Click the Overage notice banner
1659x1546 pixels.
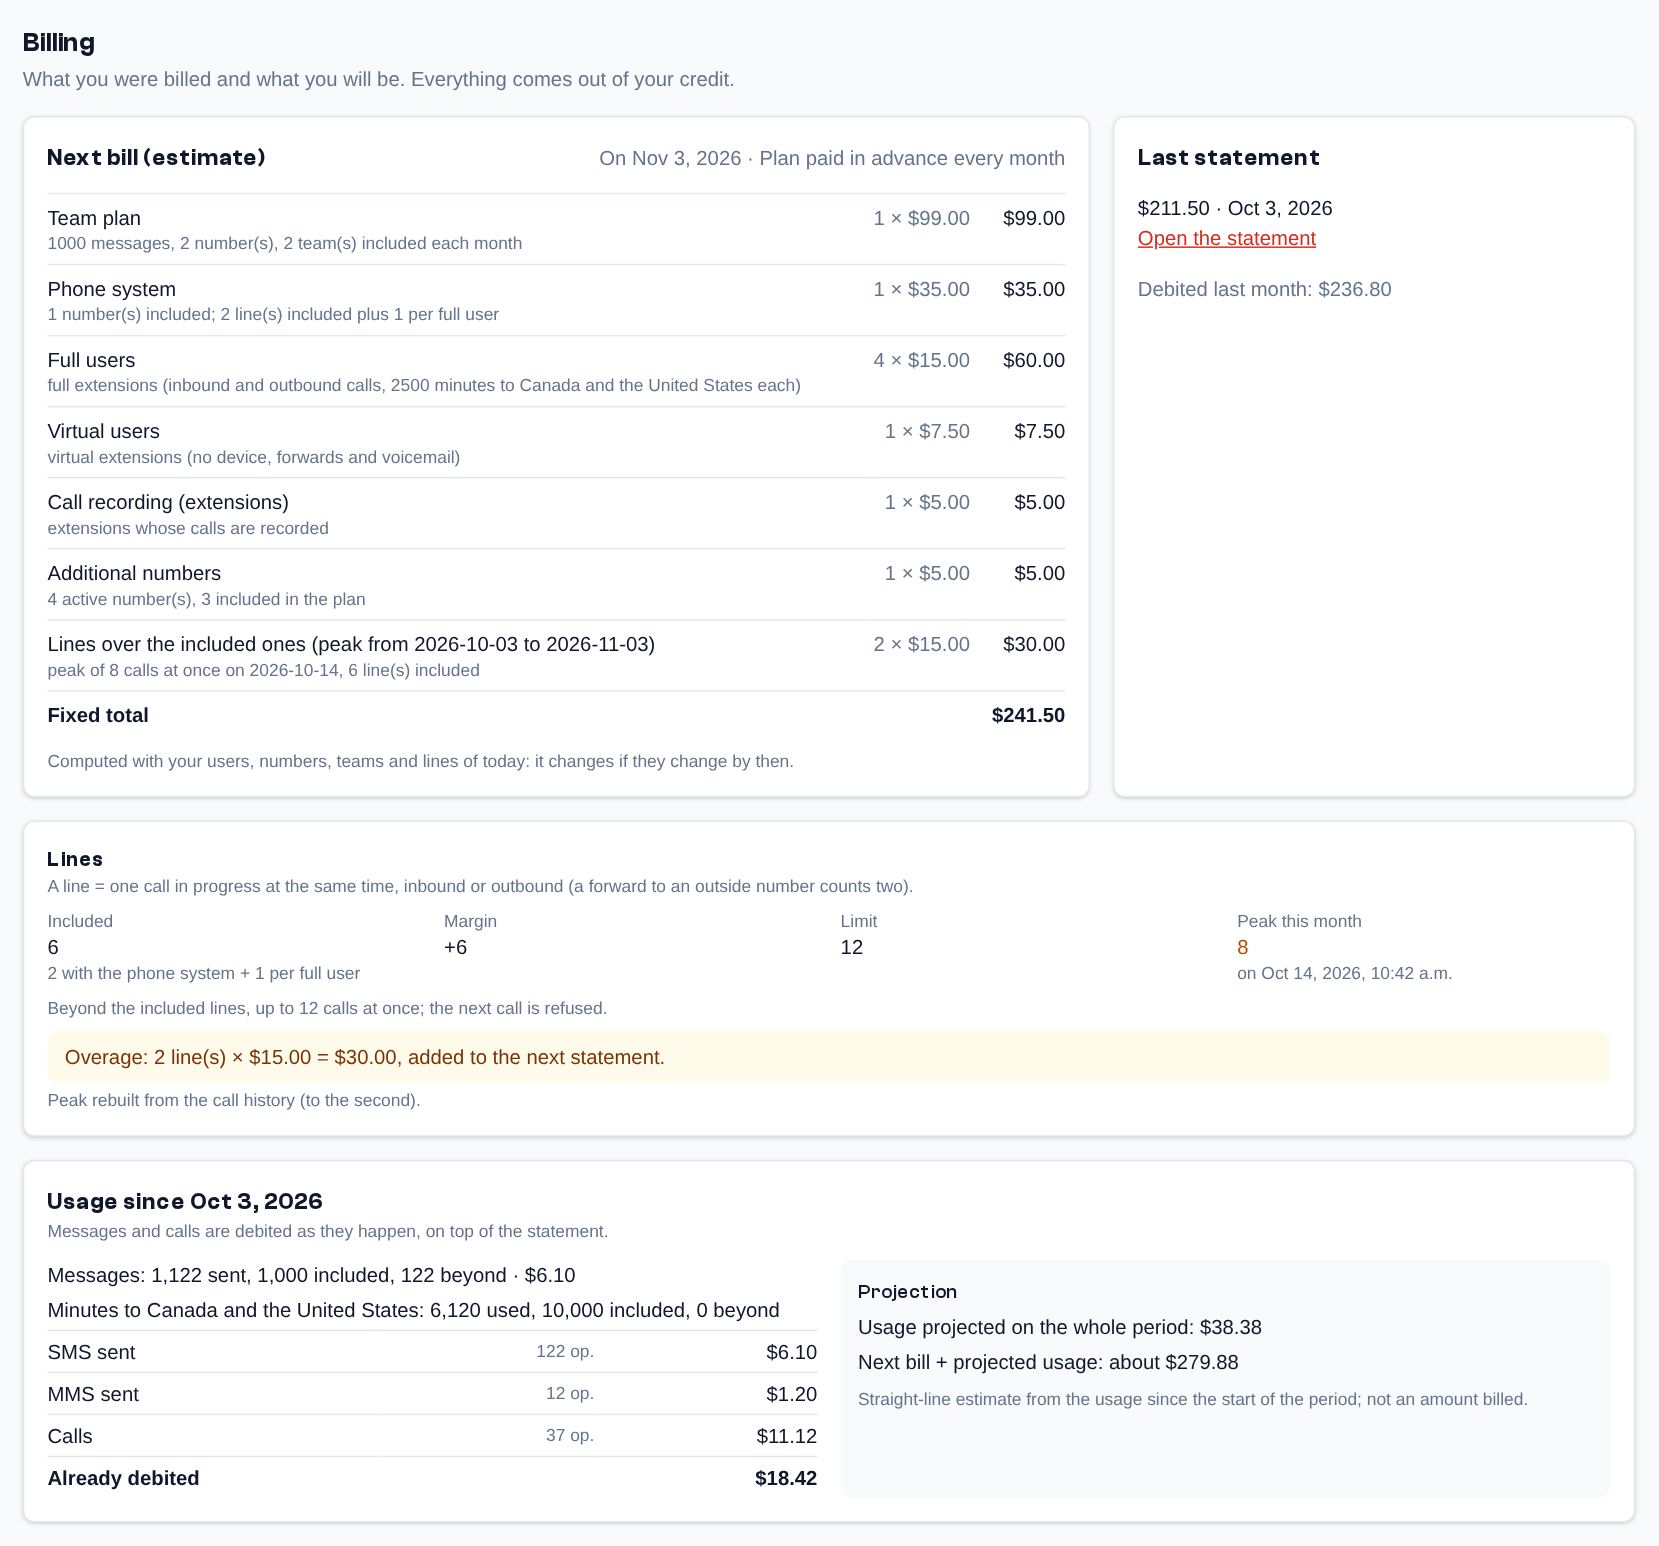tap(829, 1057)
